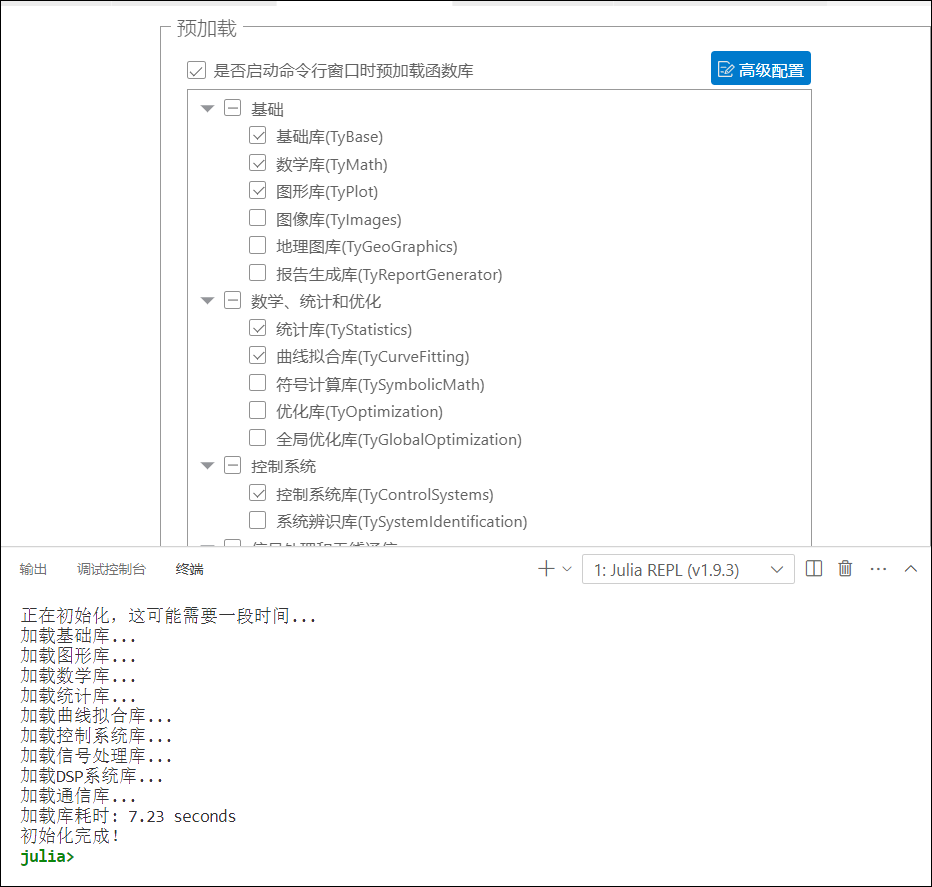Open the Julia REPL terminal selector dropdown
Viewport: 932px width, 887px height.
pos(688,569)
